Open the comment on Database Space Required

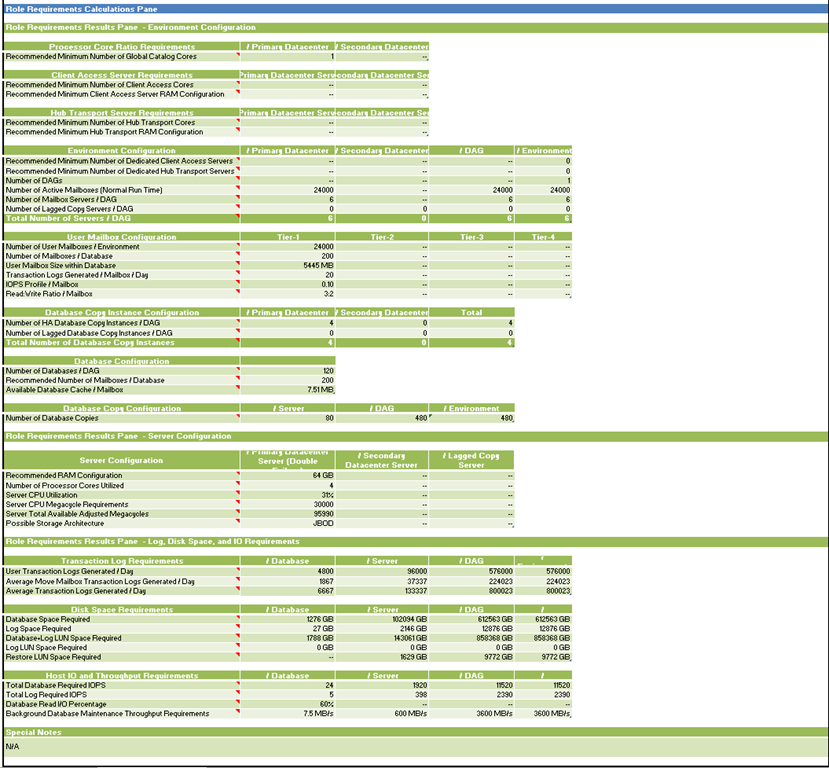coord(238,618)
